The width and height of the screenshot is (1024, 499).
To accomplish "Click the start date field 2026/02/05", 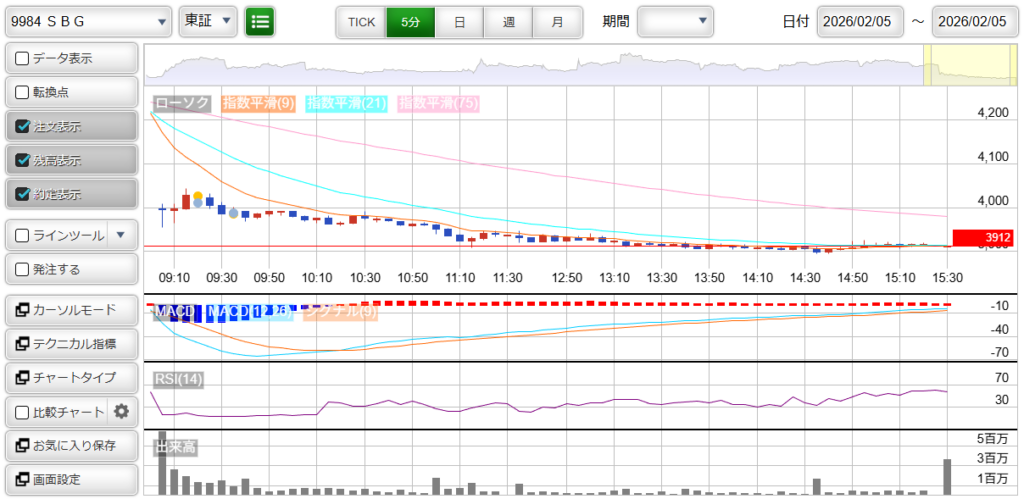I will (x=860, y=21).
